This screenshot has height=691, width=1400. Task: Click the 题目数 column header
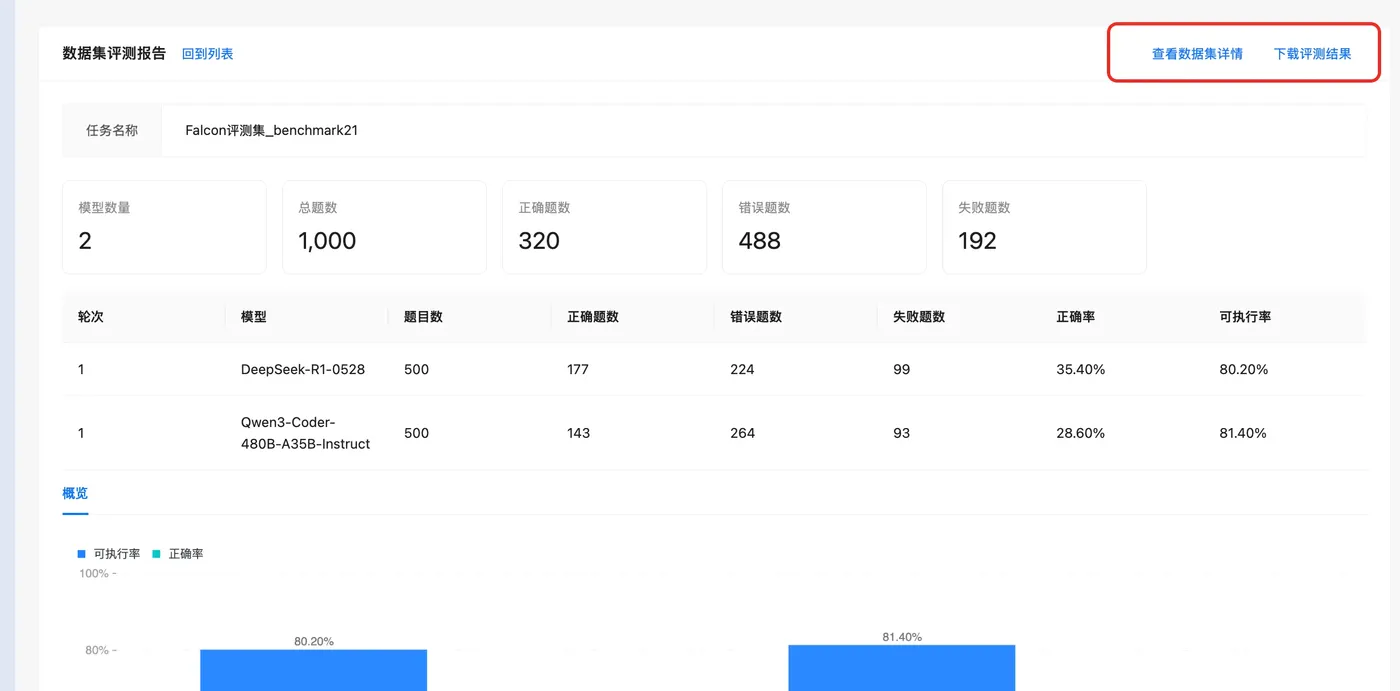423,316
